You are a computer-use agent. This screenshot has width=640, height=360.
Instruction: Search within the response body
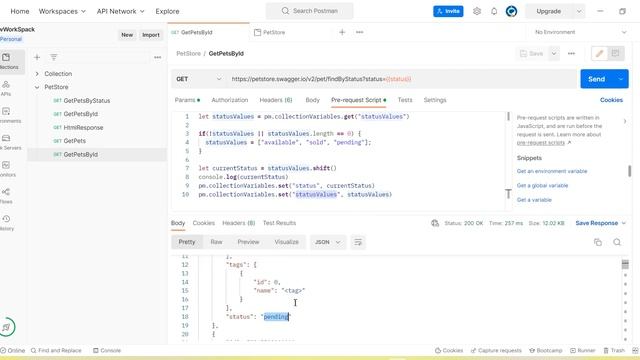(617, 242)
